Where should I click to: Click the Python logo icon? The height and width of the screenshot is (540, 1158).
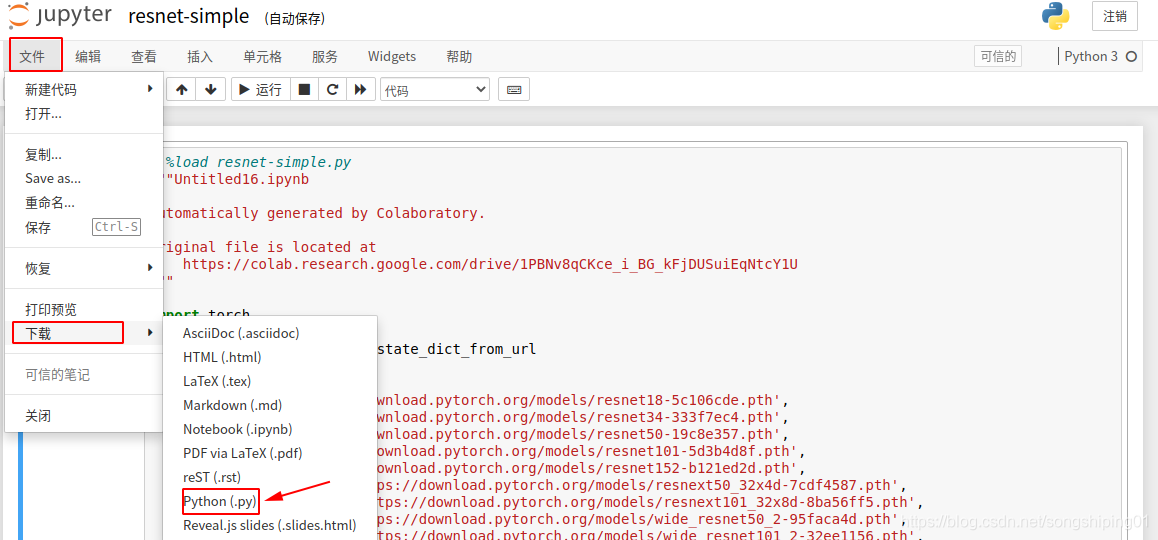pyautogui.click(x=1056, y=16)
